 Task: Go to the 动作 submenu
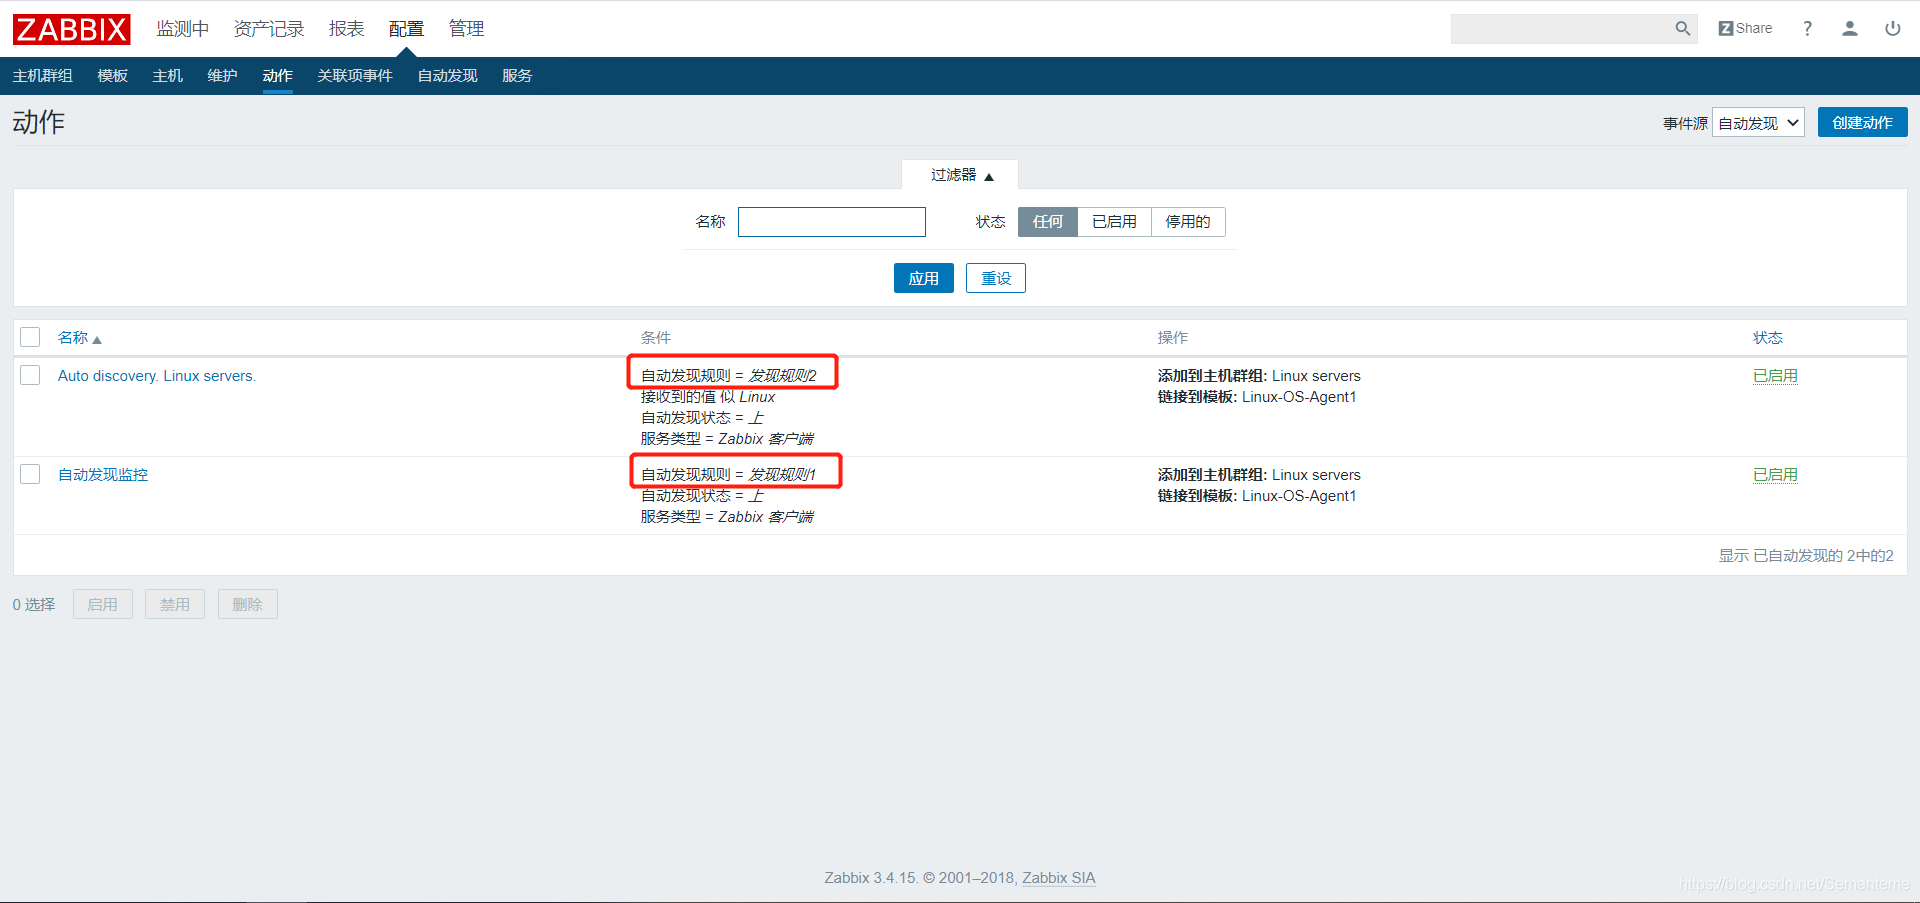click(277, 76)
